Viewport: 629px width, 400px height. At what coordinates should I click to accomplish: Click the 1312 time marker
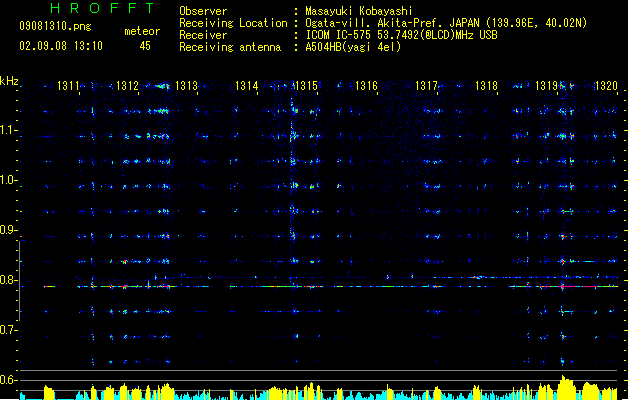point(127,85)
